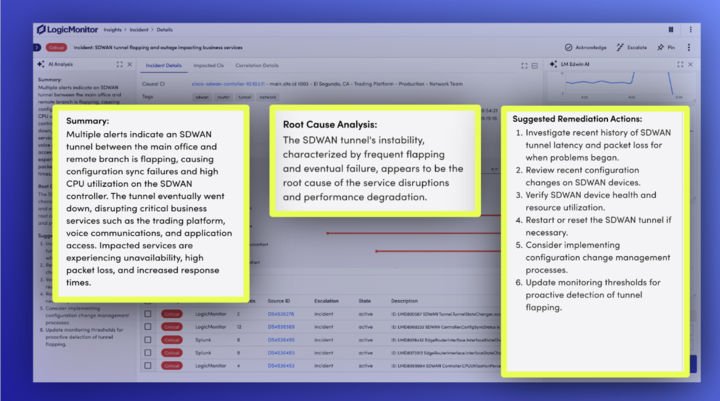Viewport: 720px width, 401px height.
Task: Click the sdwan tag
Action: coord(202,97)
